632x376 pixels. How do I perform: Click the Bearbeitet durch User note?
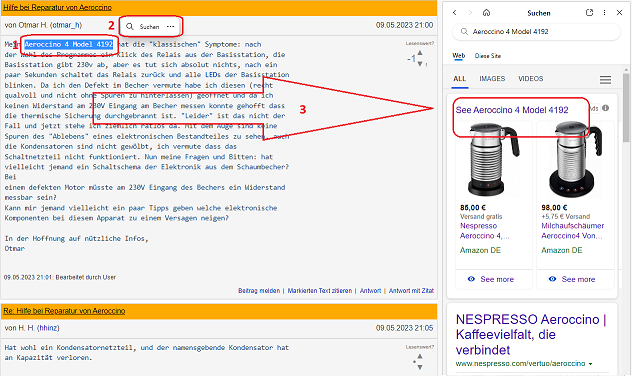pos(60,277)
